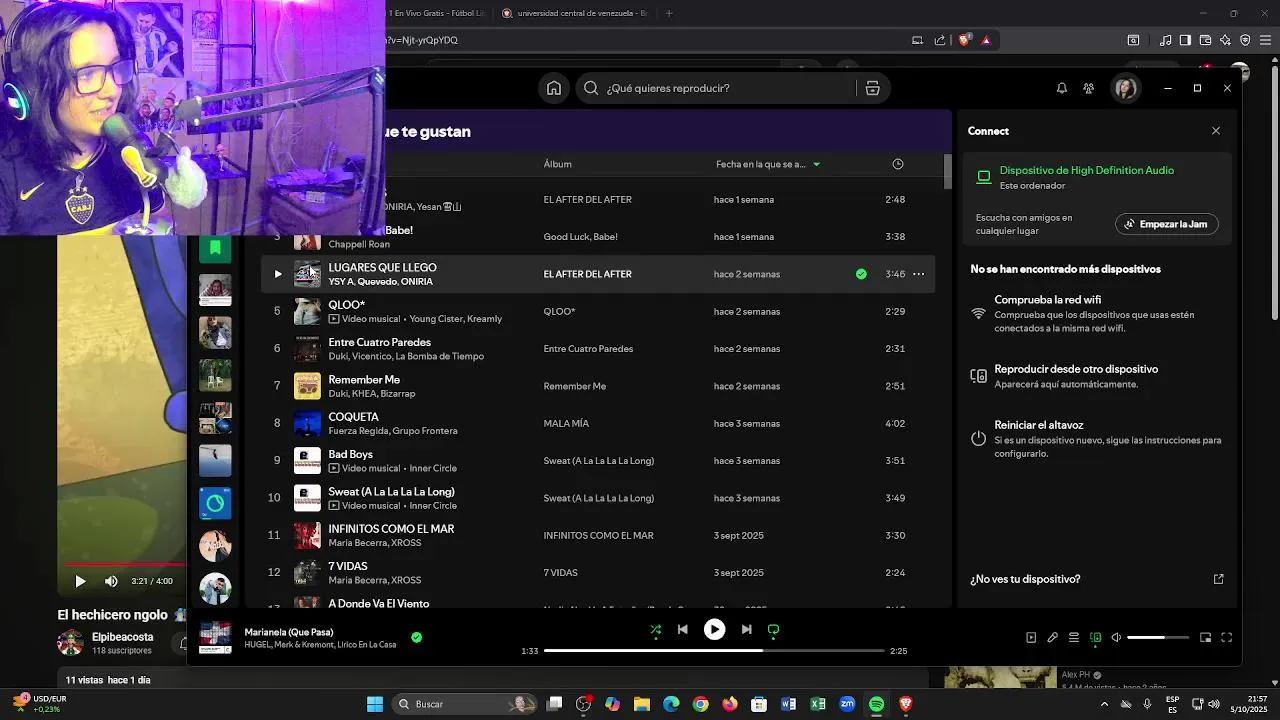Open Brave VPN shield icon
Viewport: 1280px width, 720px height.
point(1245,40)
